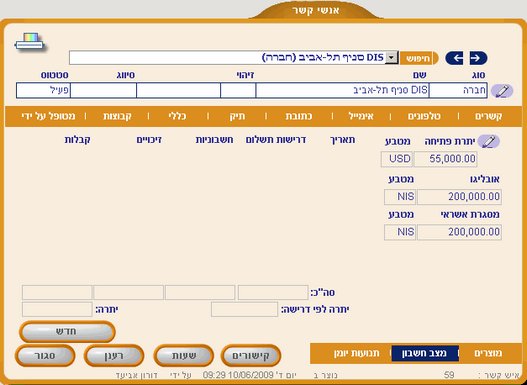This screenshot has height=385, width=527.
Task: Click the מסגרת אשראי amount field
Action: coord(459,232)
